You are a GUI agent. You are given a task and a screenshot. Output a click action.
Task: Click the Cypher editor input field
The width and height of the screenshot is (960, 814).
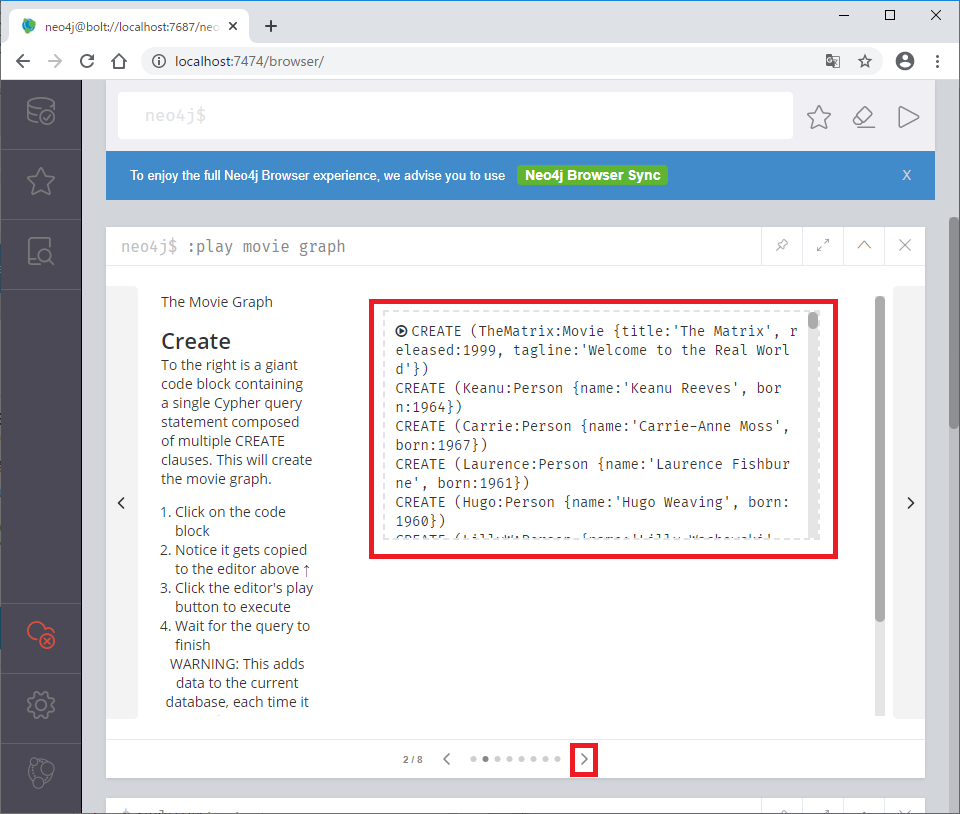455,116
